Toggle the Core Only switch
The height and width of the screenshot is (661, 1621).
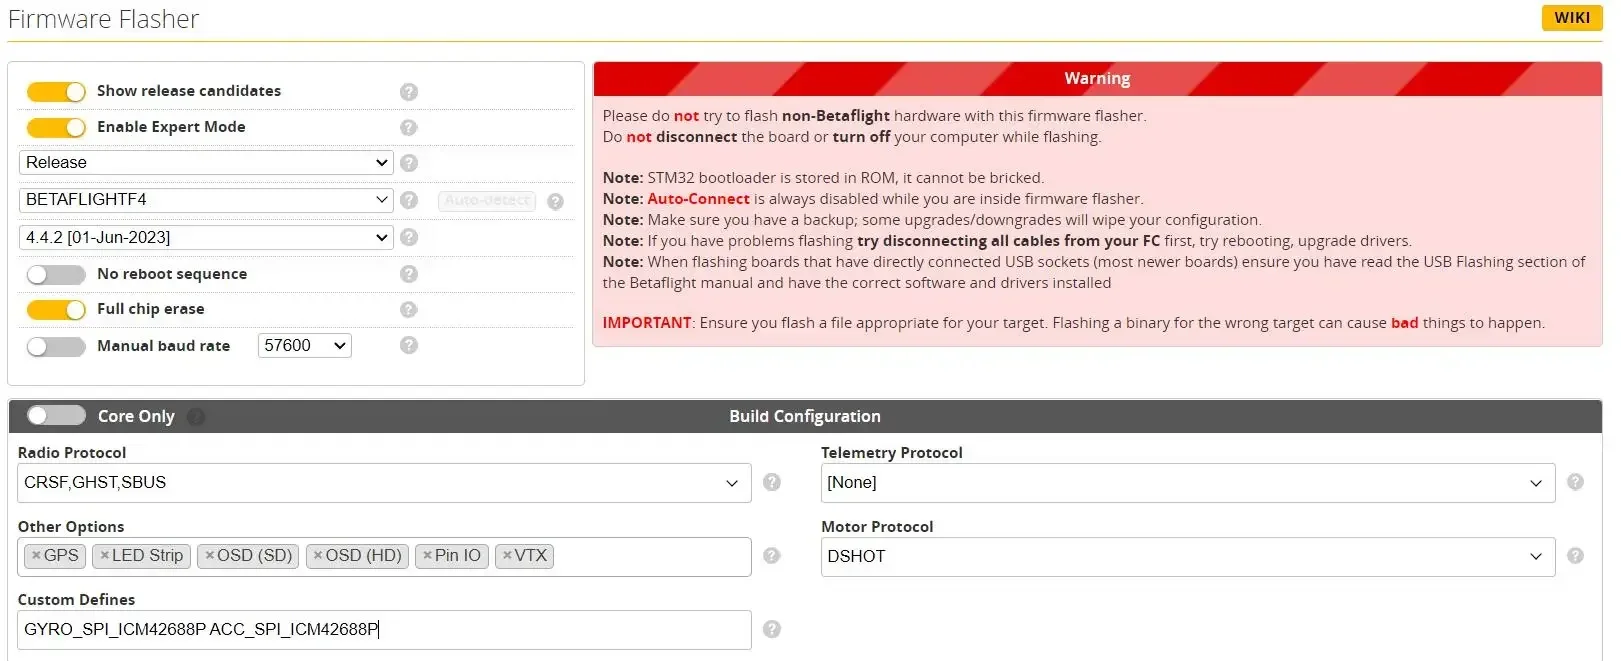point(56,415)
